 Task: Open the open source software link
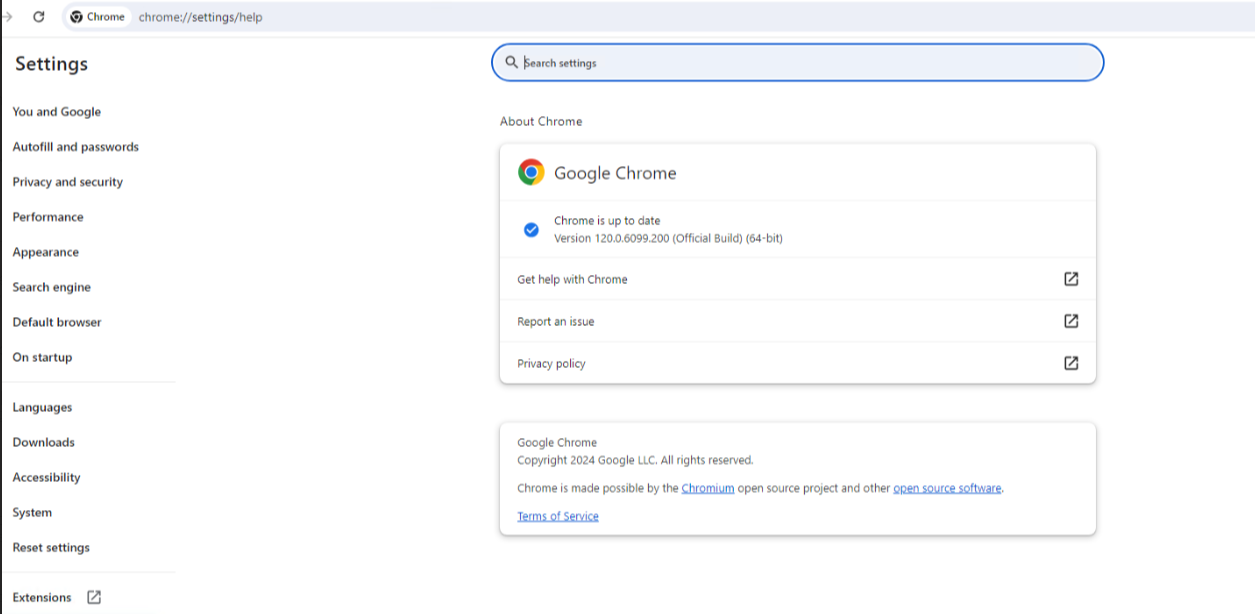[x=947, y=488]
